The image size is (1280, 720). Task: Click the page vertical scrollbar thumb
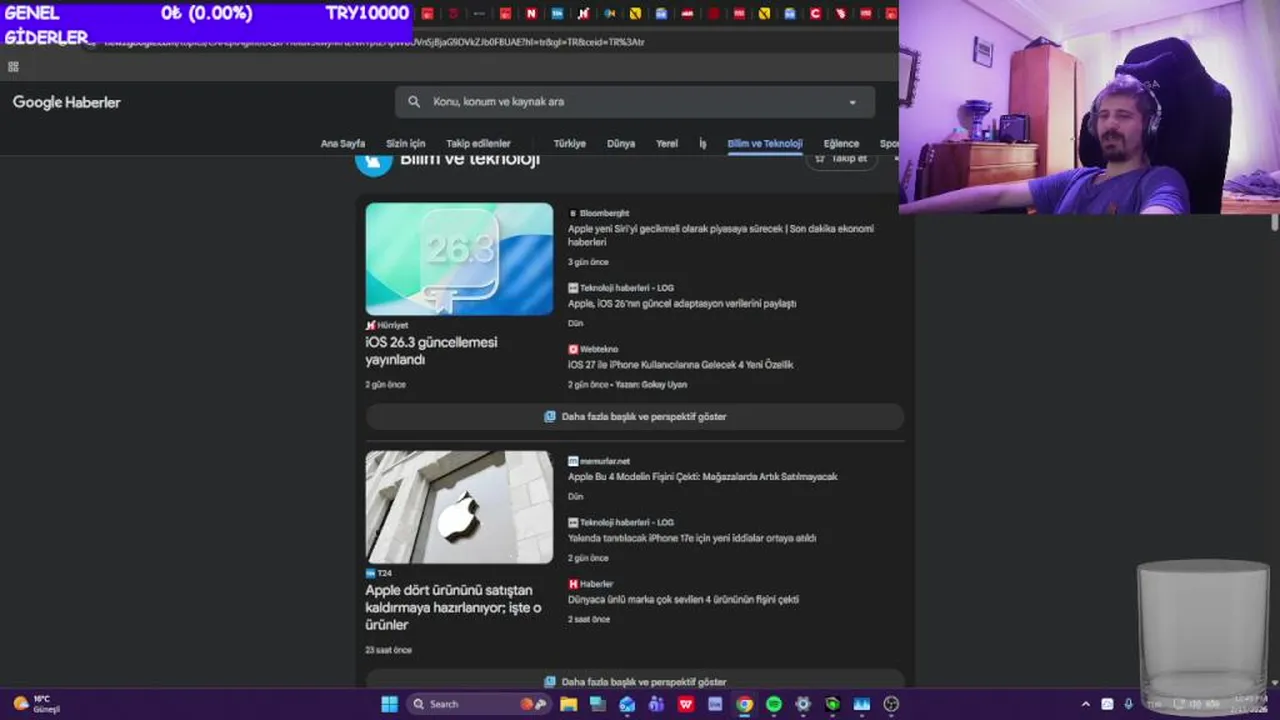point(1274,224)
